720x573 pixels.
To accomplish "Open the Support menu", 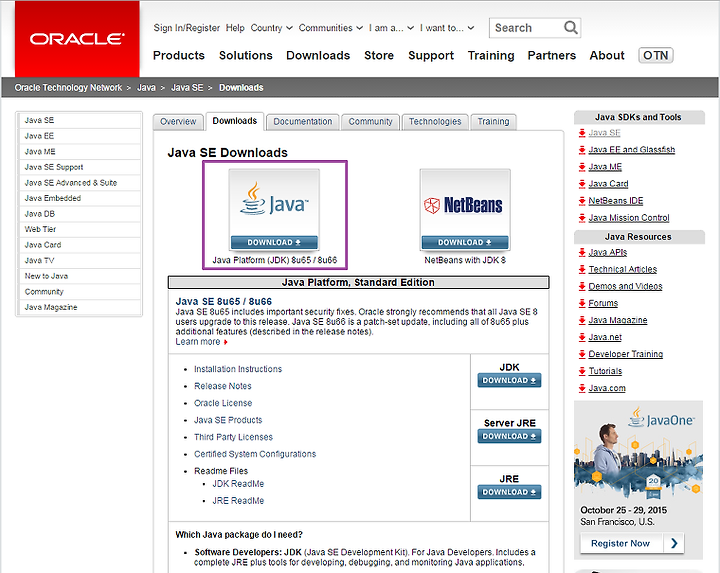I will click(x=431, y=56).
